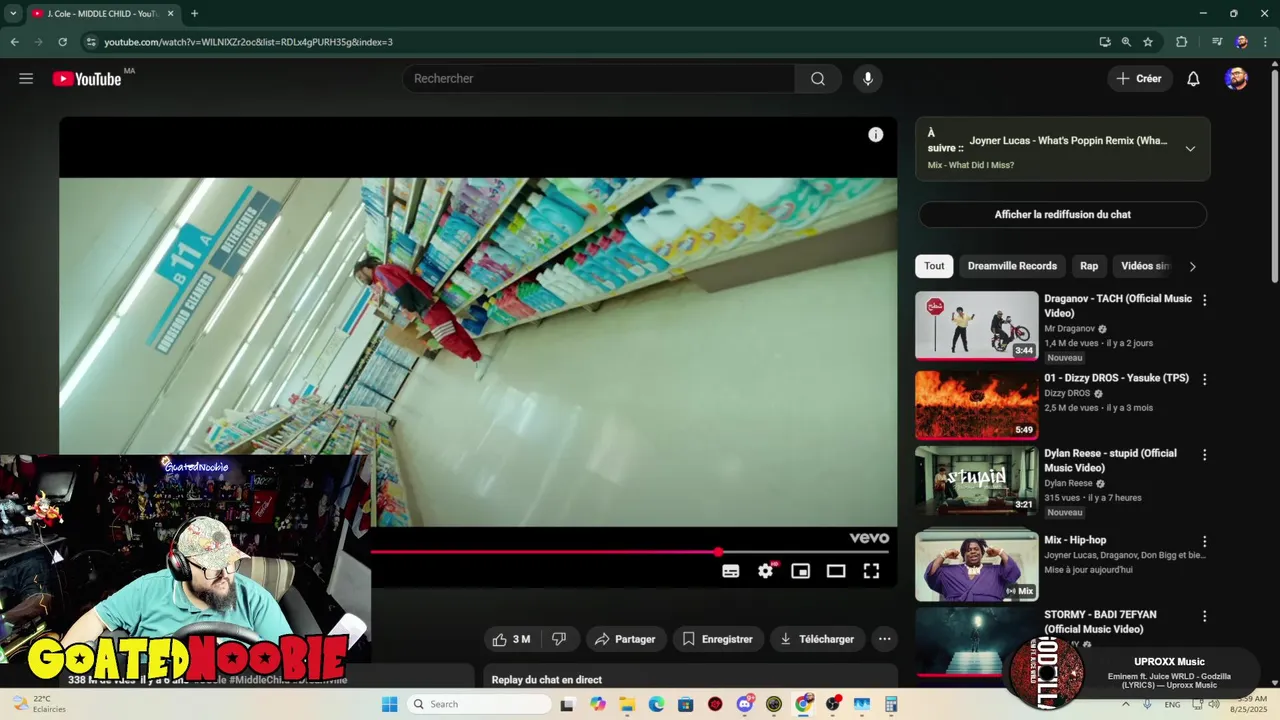Select the Rap filter chip
1280x720 pixels.
pos(1089,266)
